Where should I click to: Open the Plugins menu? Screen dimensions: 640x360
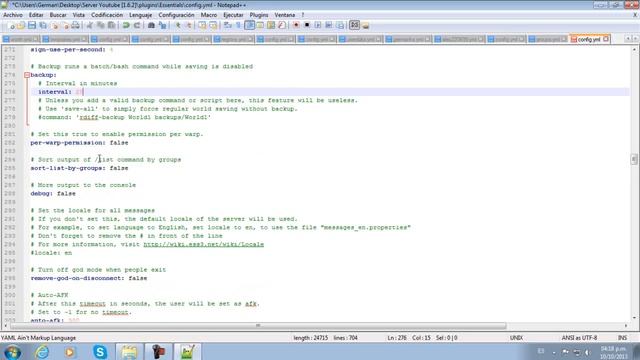point(259,15)
